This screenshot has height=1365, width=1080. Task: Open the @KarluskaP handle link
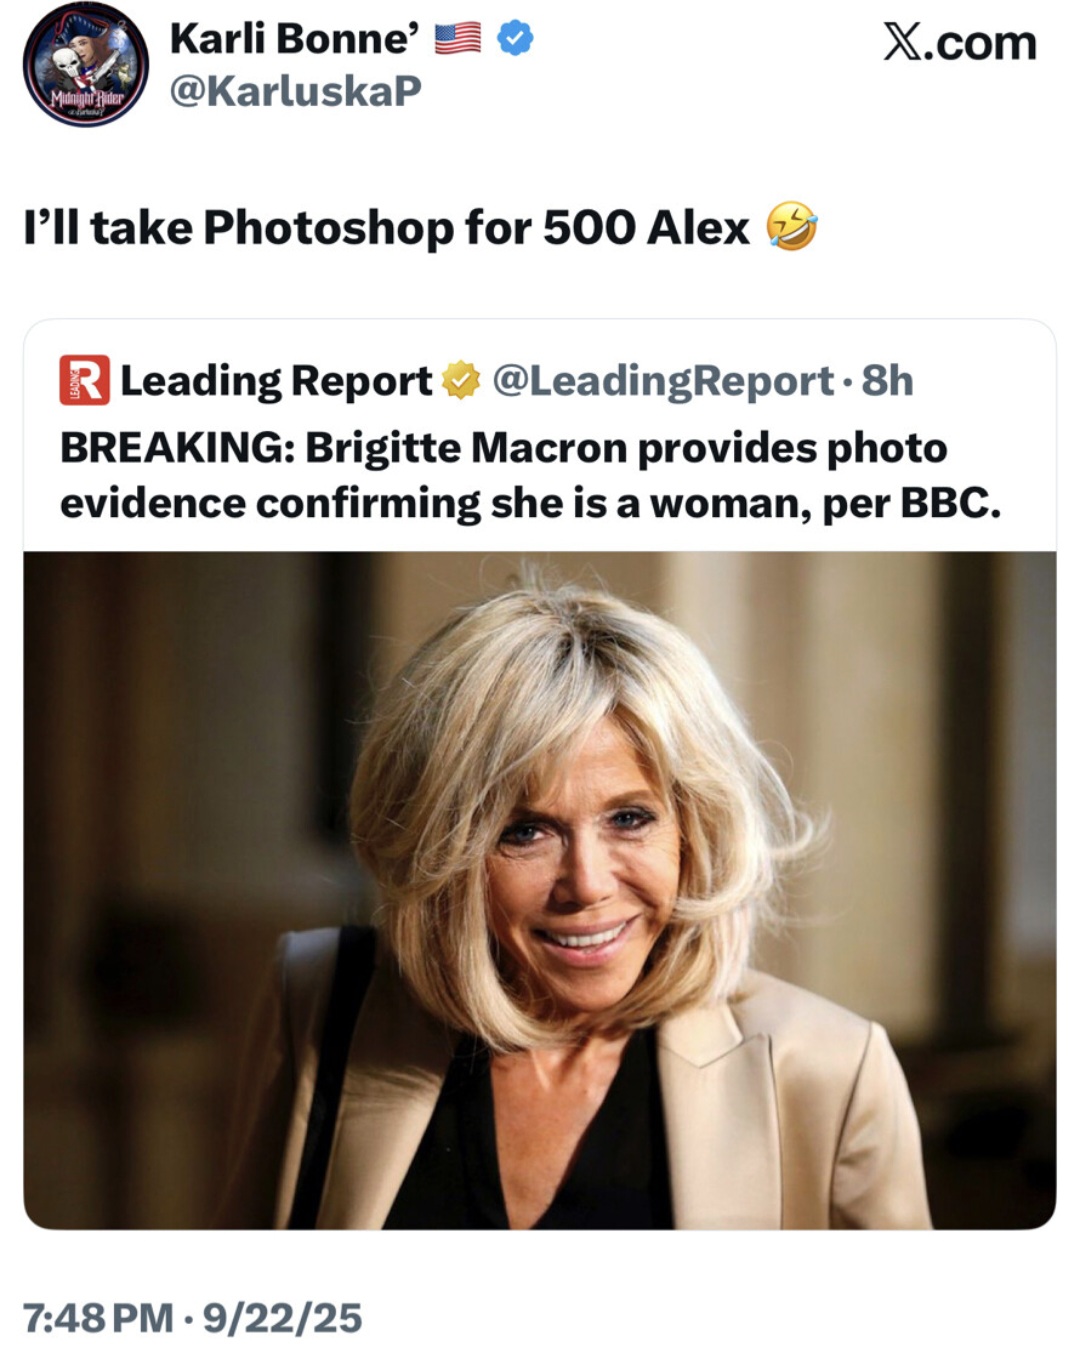(296, 91)
